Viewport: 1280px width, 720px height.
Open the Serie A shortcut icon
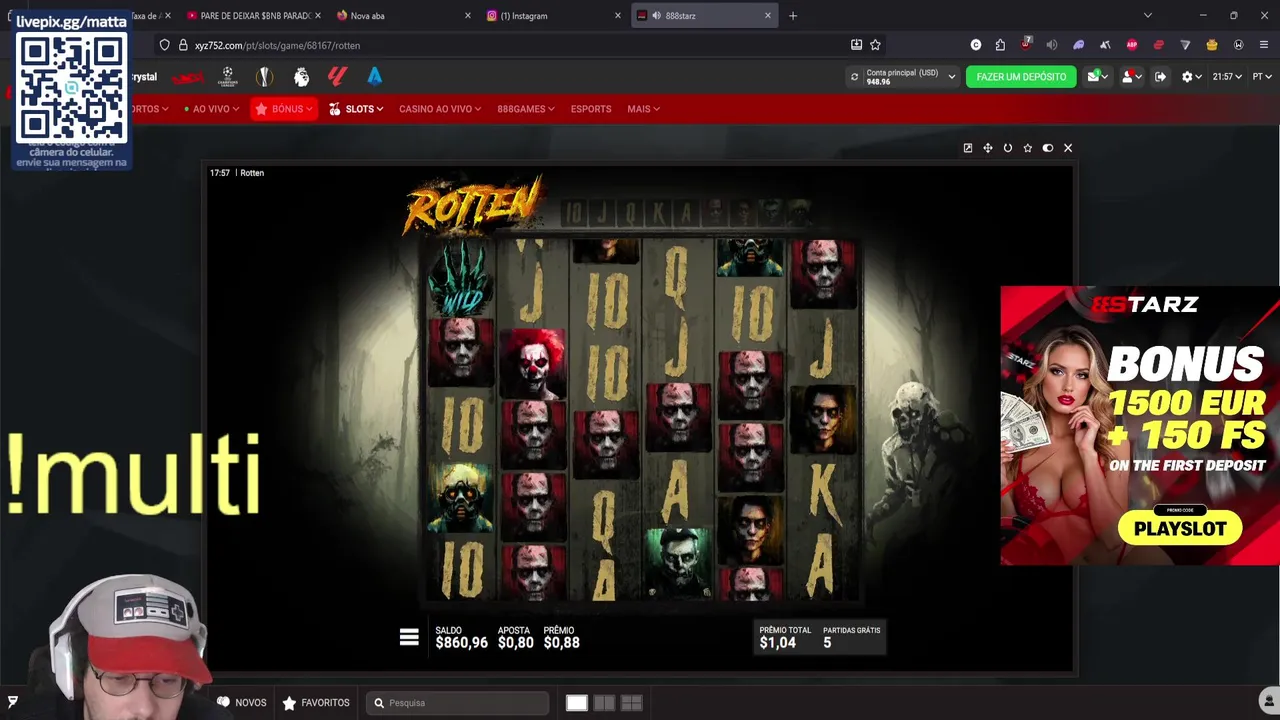pyautogui.click(x=375, y=77)
